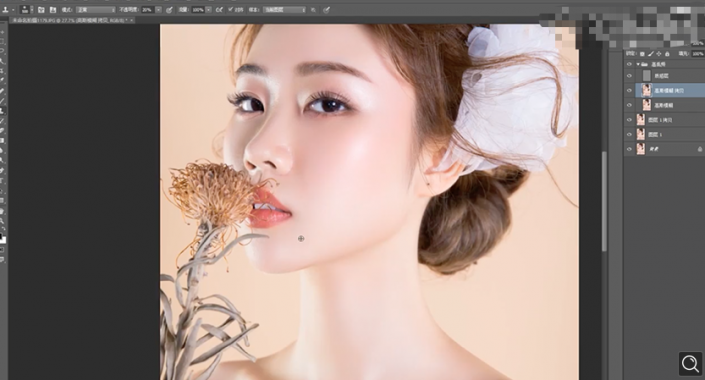
Task: Hide the 图层 1 拷贝 layer
Action: click(x=629, y=120)
